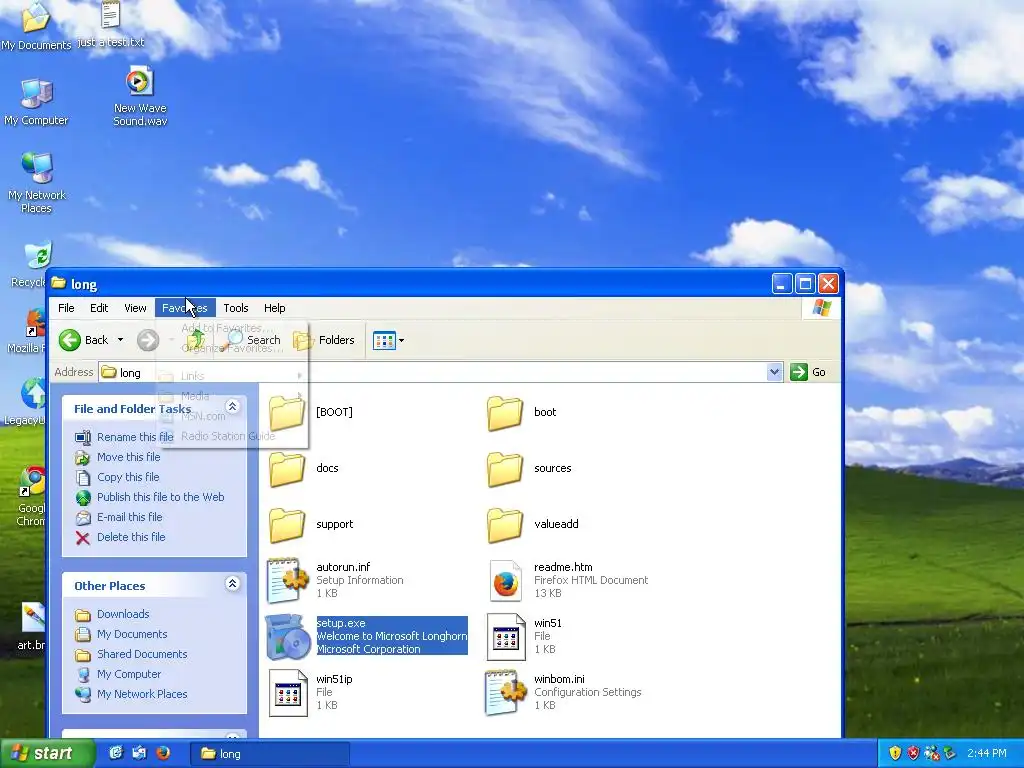This screenshot has height=768, width=1024.
Task: Go to My Documents in Other Places
Action: [x=132, y=634]
